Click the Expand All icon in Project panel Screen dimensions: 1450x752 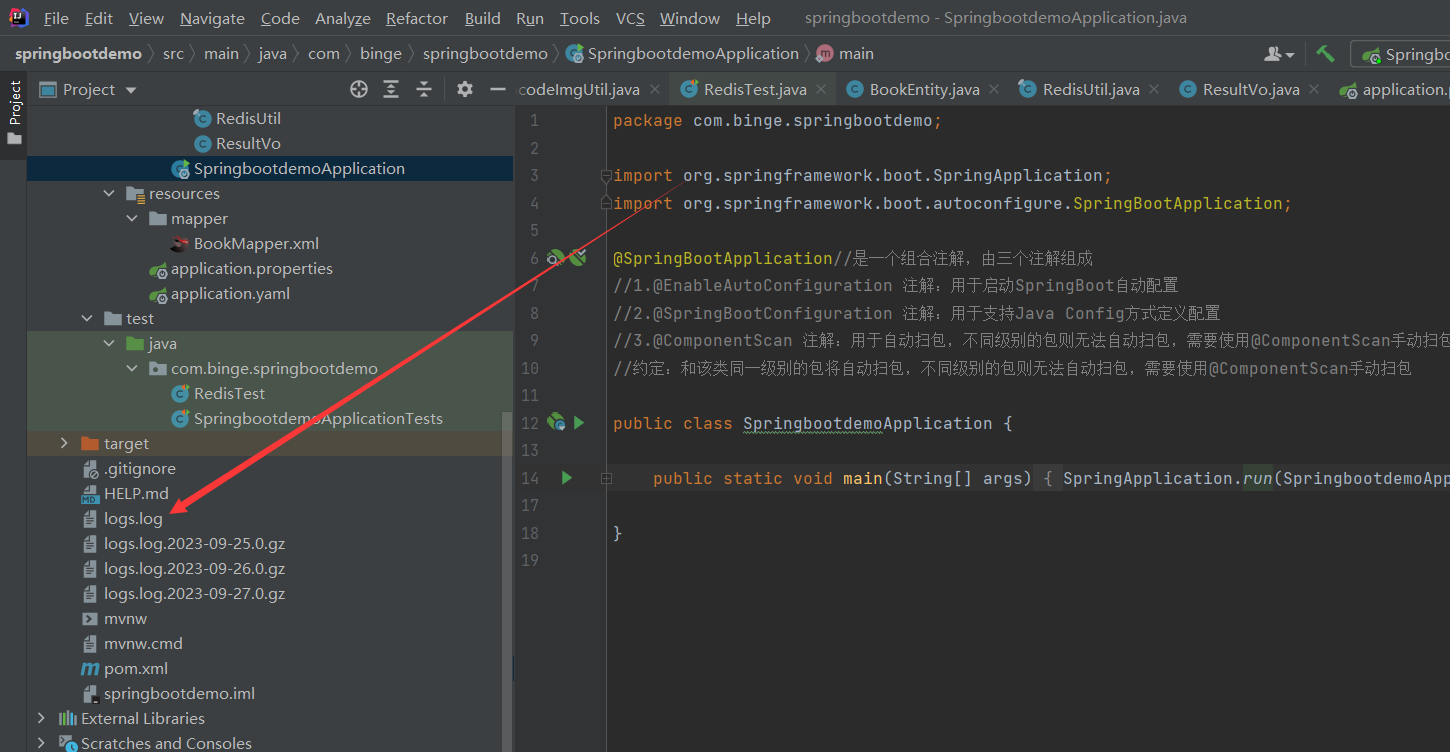(392, 90)
